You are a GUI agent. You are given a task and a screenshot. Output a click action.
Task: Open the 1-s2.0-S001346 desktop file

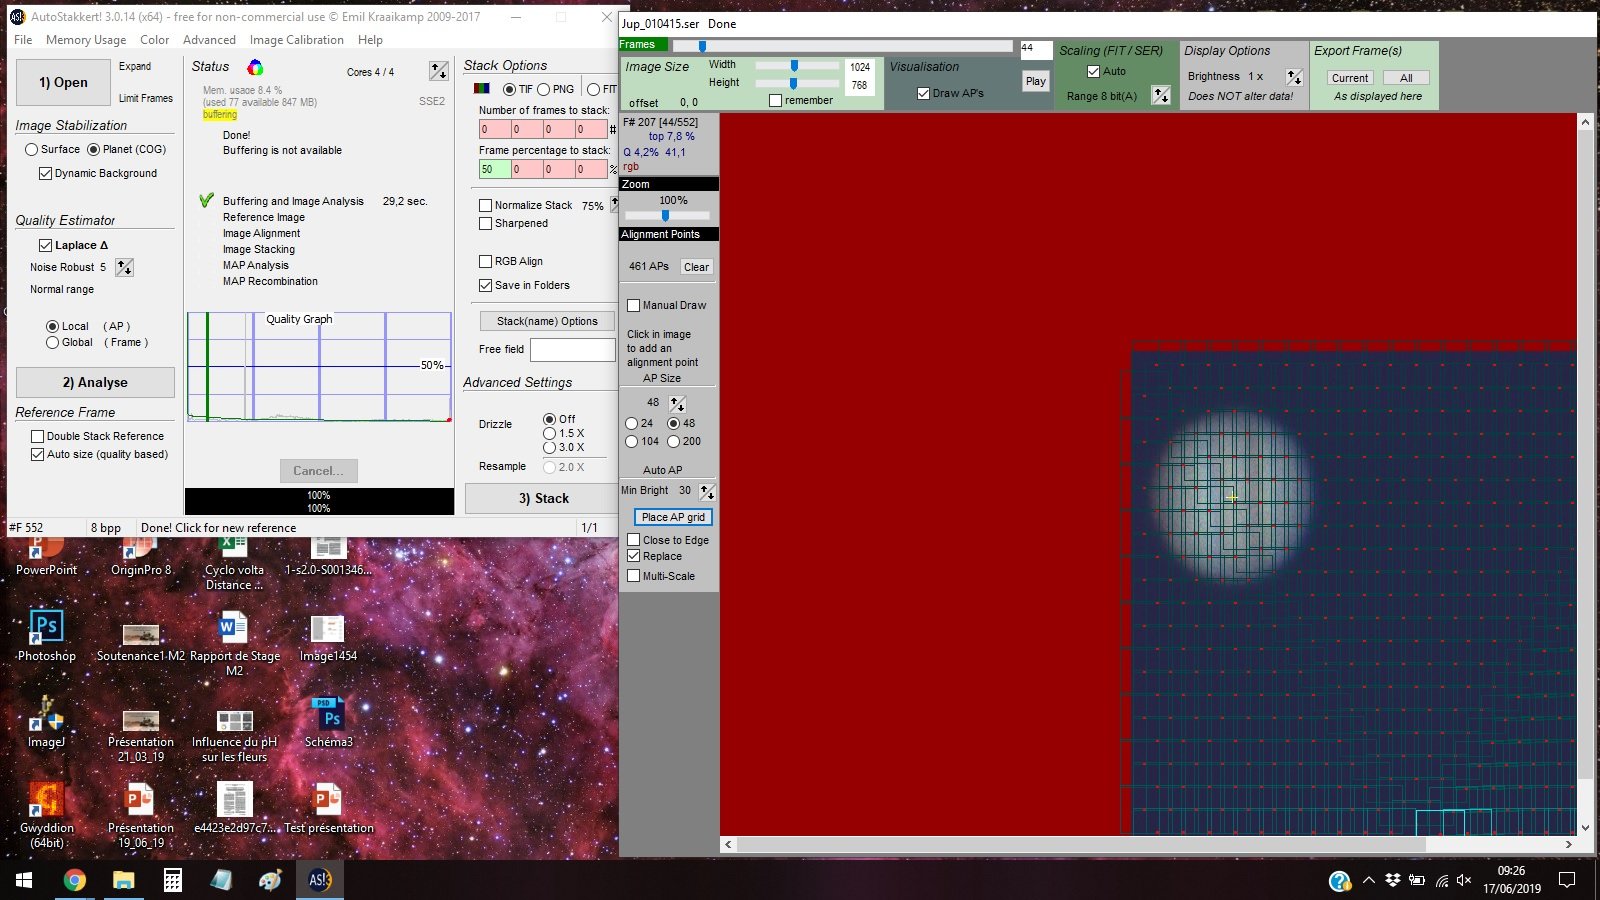click(328, 556)
